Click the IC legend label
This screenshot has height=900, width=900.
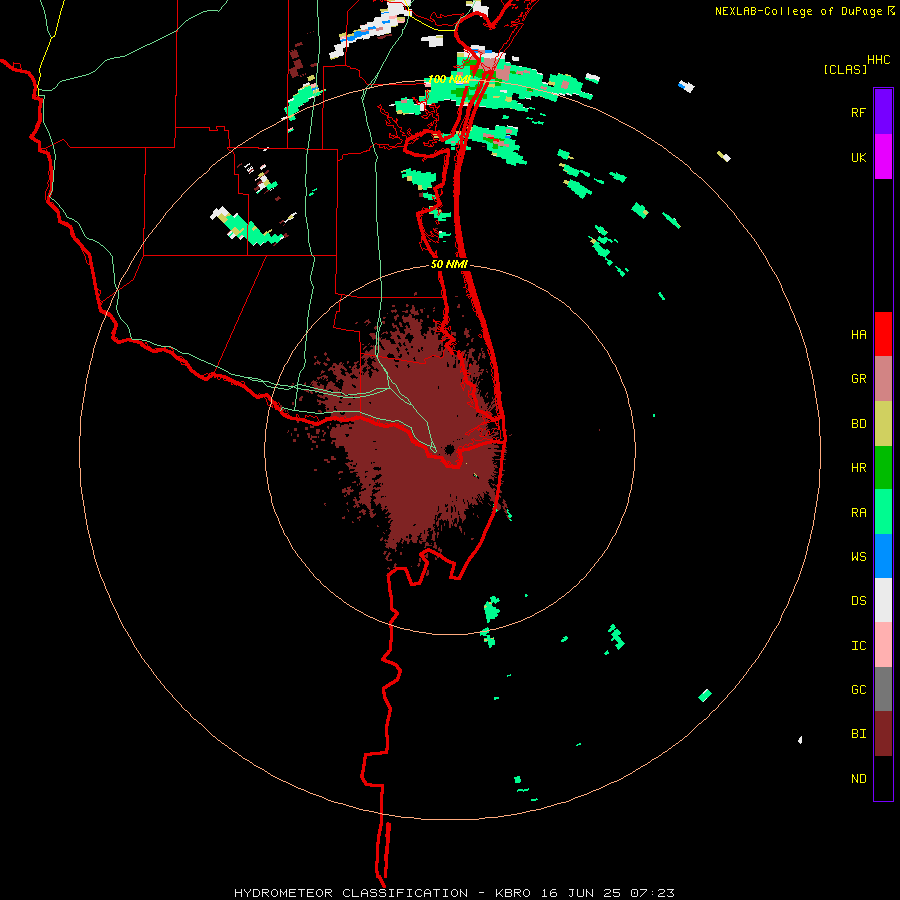(858, 645)
